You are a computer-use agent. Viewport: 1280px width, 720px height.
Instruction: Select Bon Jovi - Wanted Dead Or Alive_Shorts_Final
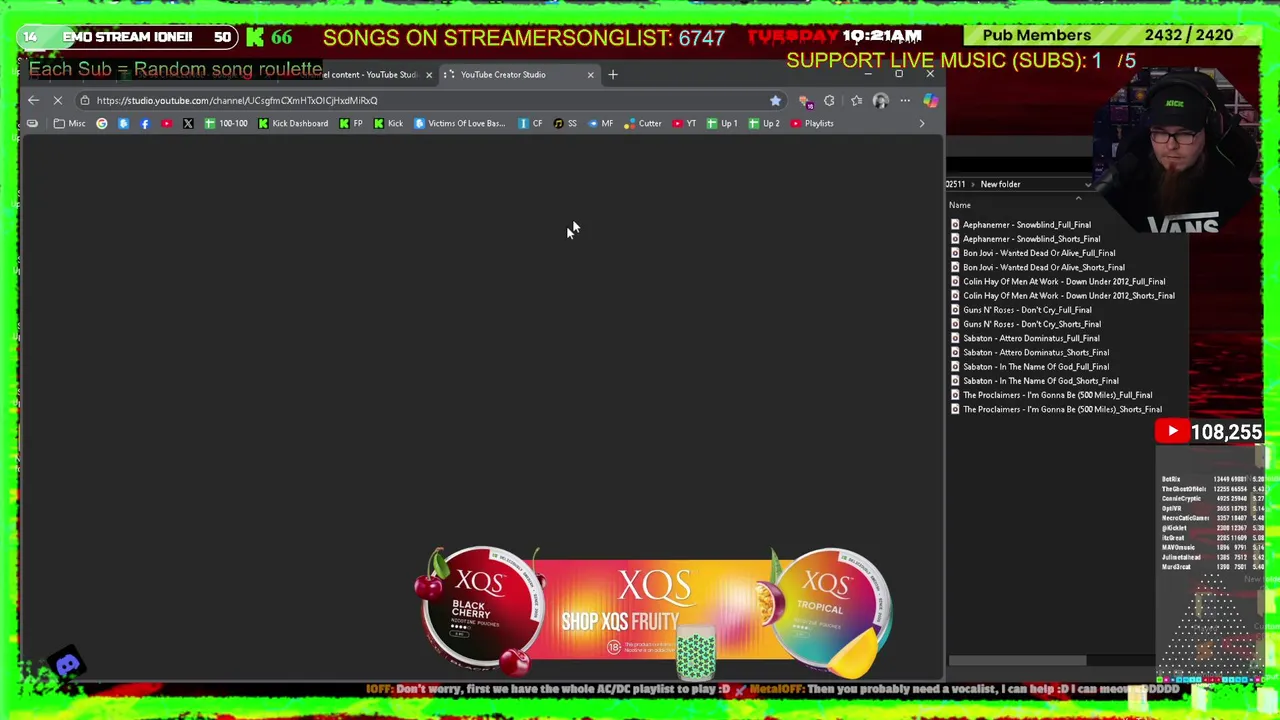coord(1037,267)
